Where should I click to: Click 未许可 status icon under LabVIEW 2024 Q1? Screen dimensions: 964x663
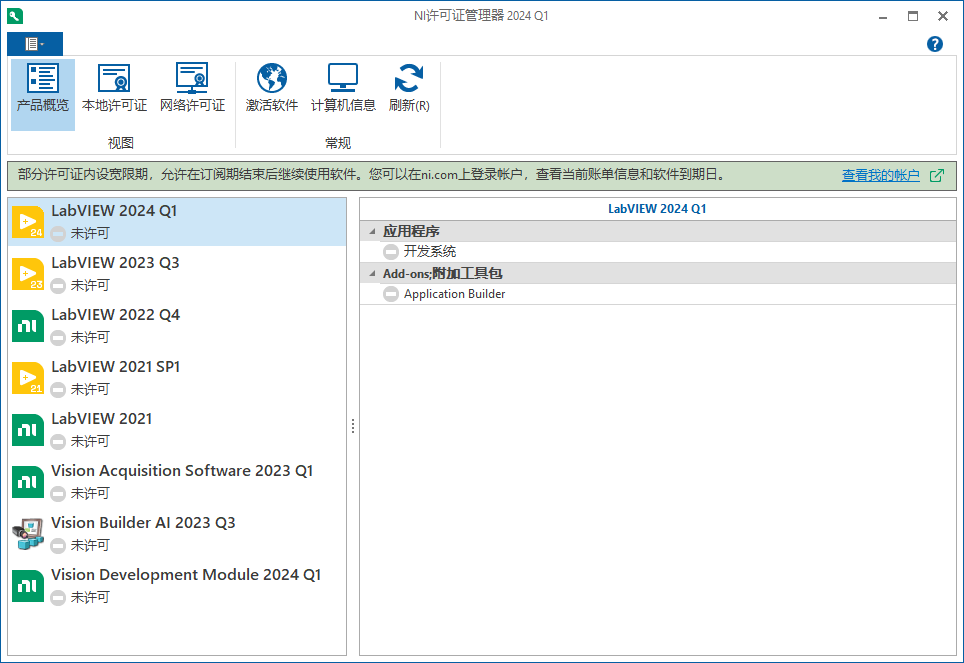pyautogui.click(x=58, y=234)
